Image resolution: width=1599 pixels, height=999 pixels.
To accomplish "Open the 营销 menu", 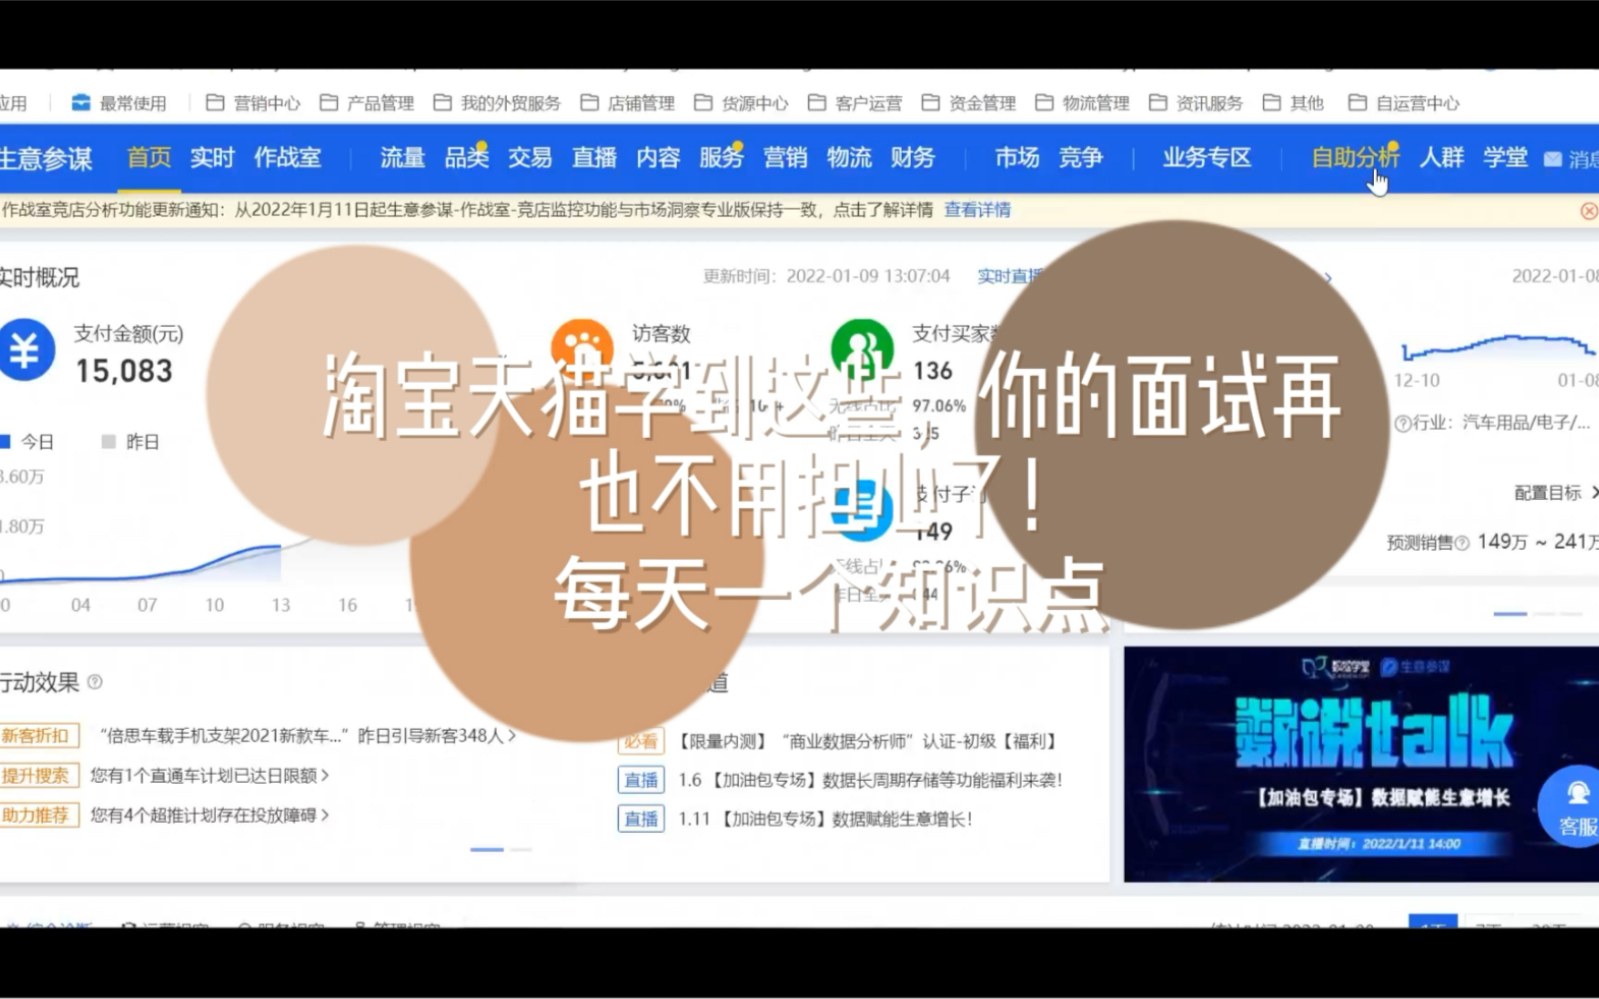I will 785,158.
